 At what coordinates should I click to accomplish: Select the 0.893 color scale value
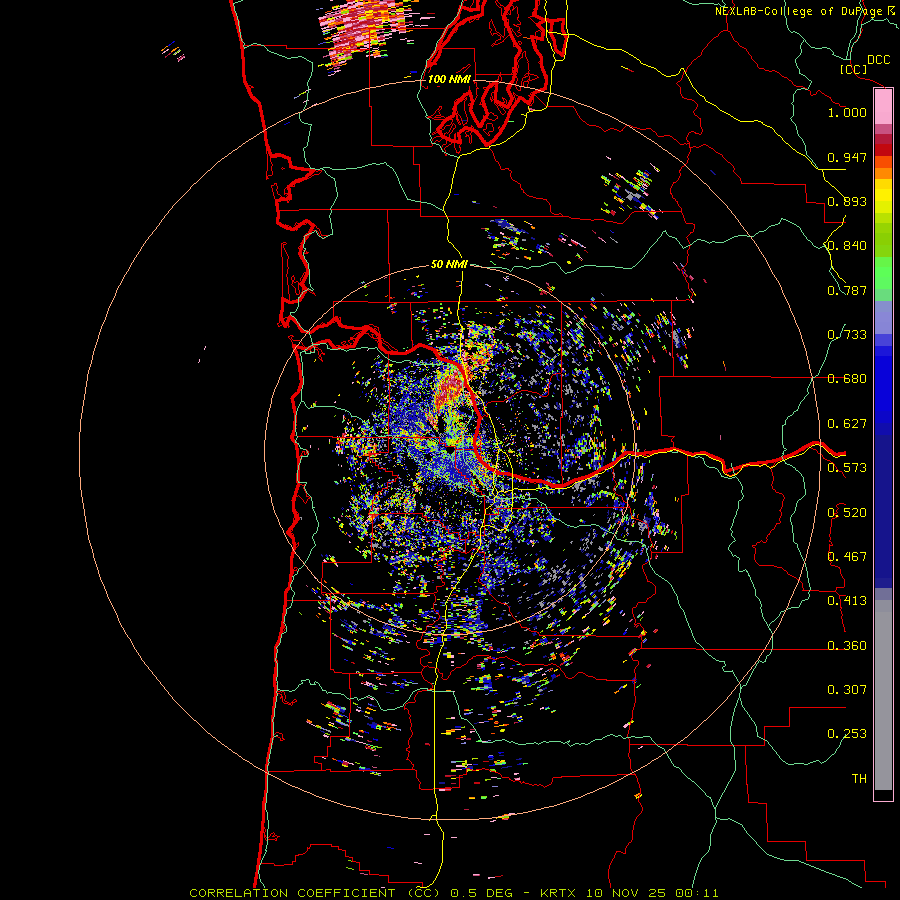pyautogui.click(x=847, y=201)
